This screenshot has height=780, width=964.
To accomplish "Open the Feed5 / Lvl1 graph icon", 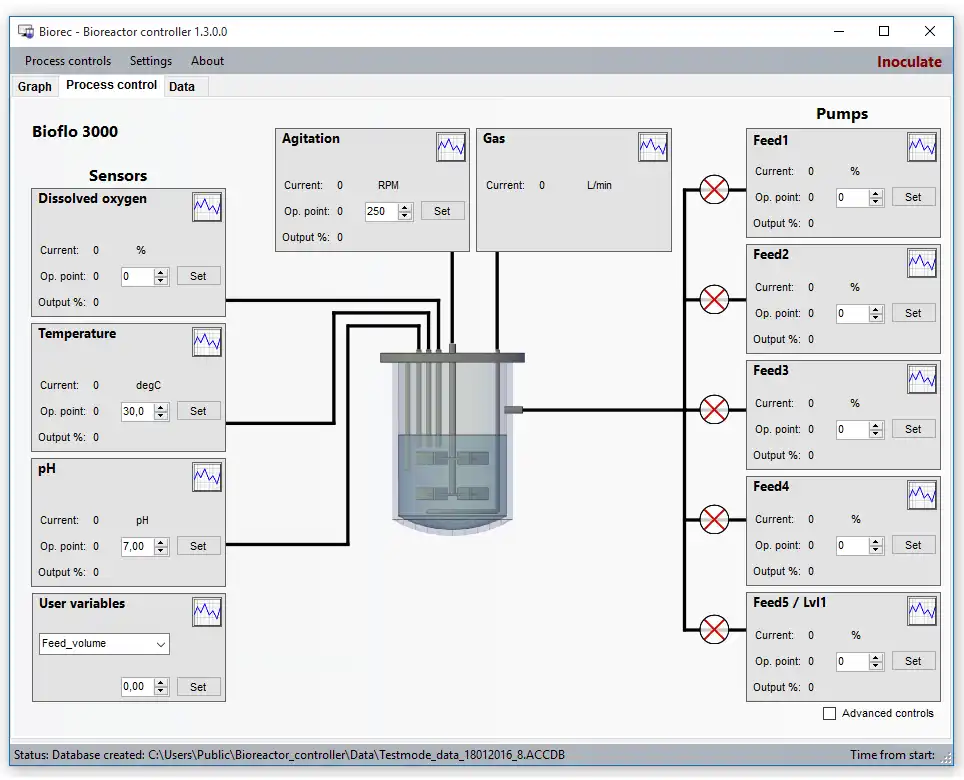I will click(x=922, y=610).
